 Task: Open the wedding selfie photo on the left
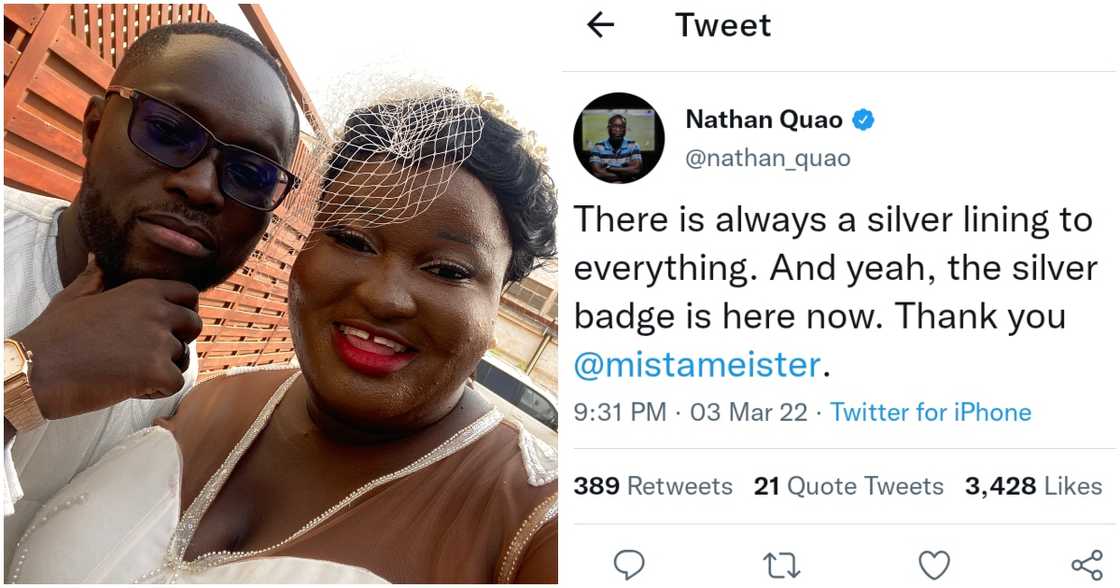coord(280,294)
